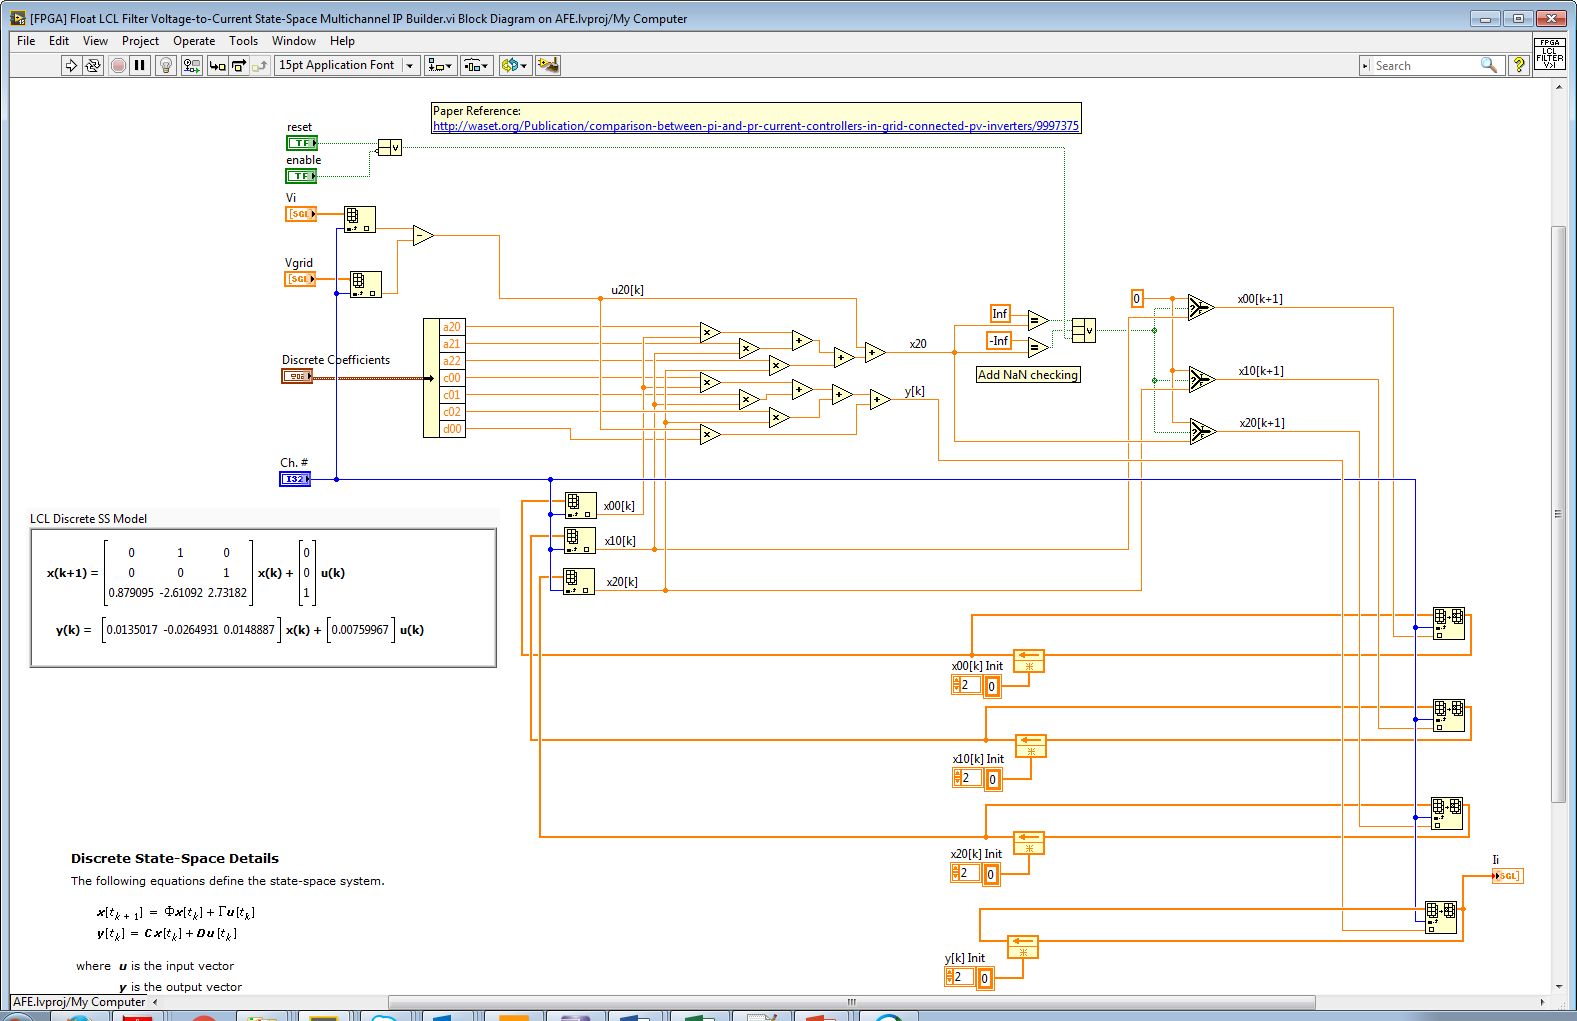Click the x00[k] Init array index stepper
The height and width of the screenshot is (1021, 1577).
(957, 685)
